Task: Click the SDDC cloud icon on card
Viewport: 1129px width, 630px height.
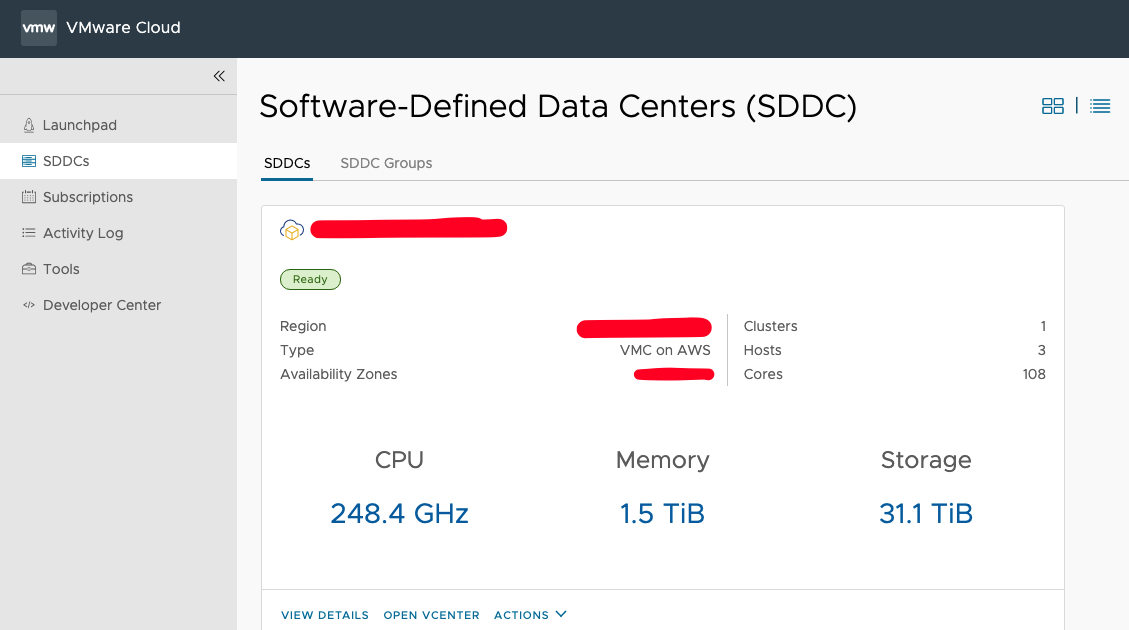Action: point(292,230)
